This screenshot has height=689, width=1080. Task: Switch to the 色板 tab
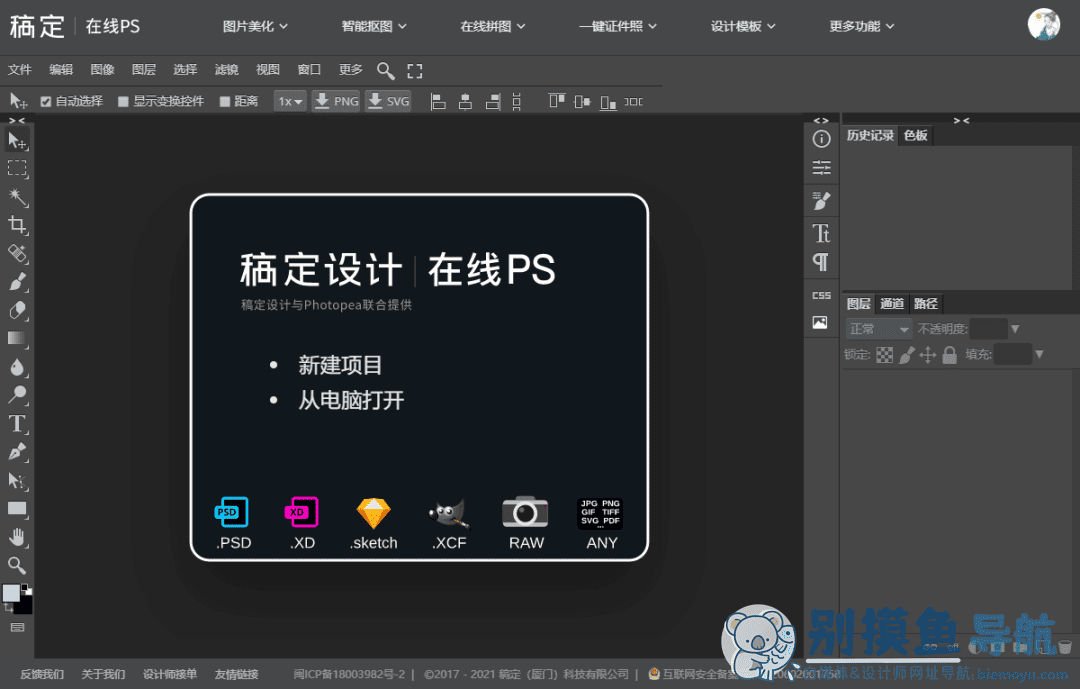click(x=915, y=136)
